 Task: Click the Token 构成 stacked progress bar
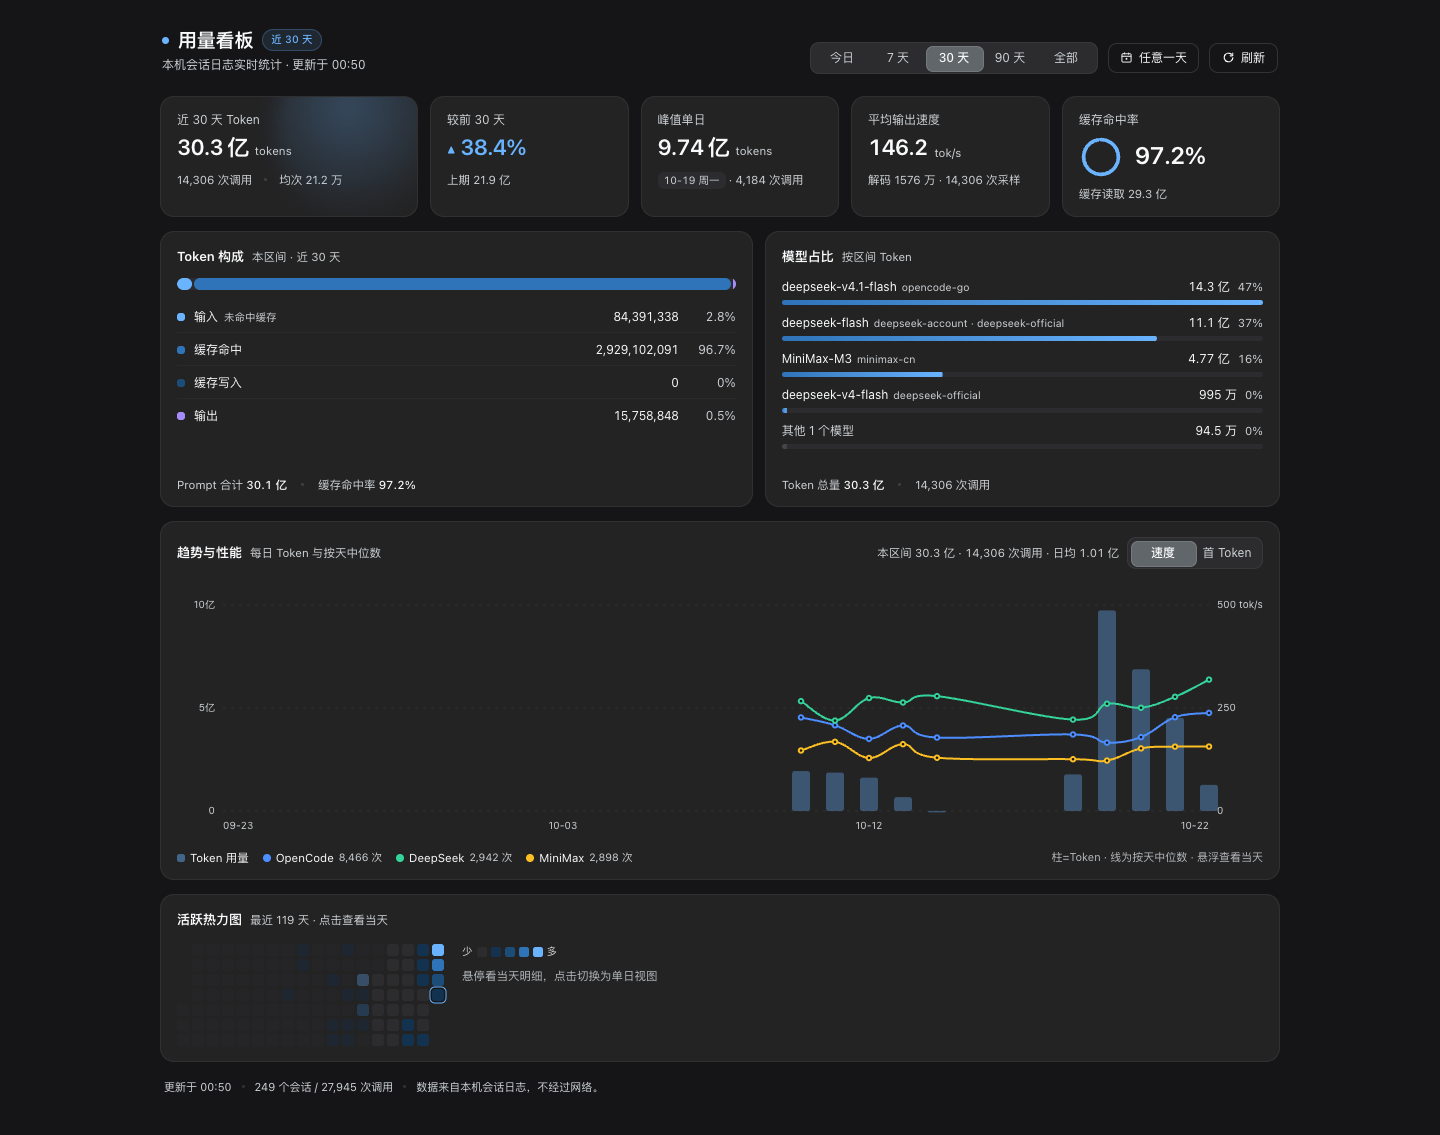[456, 284]
